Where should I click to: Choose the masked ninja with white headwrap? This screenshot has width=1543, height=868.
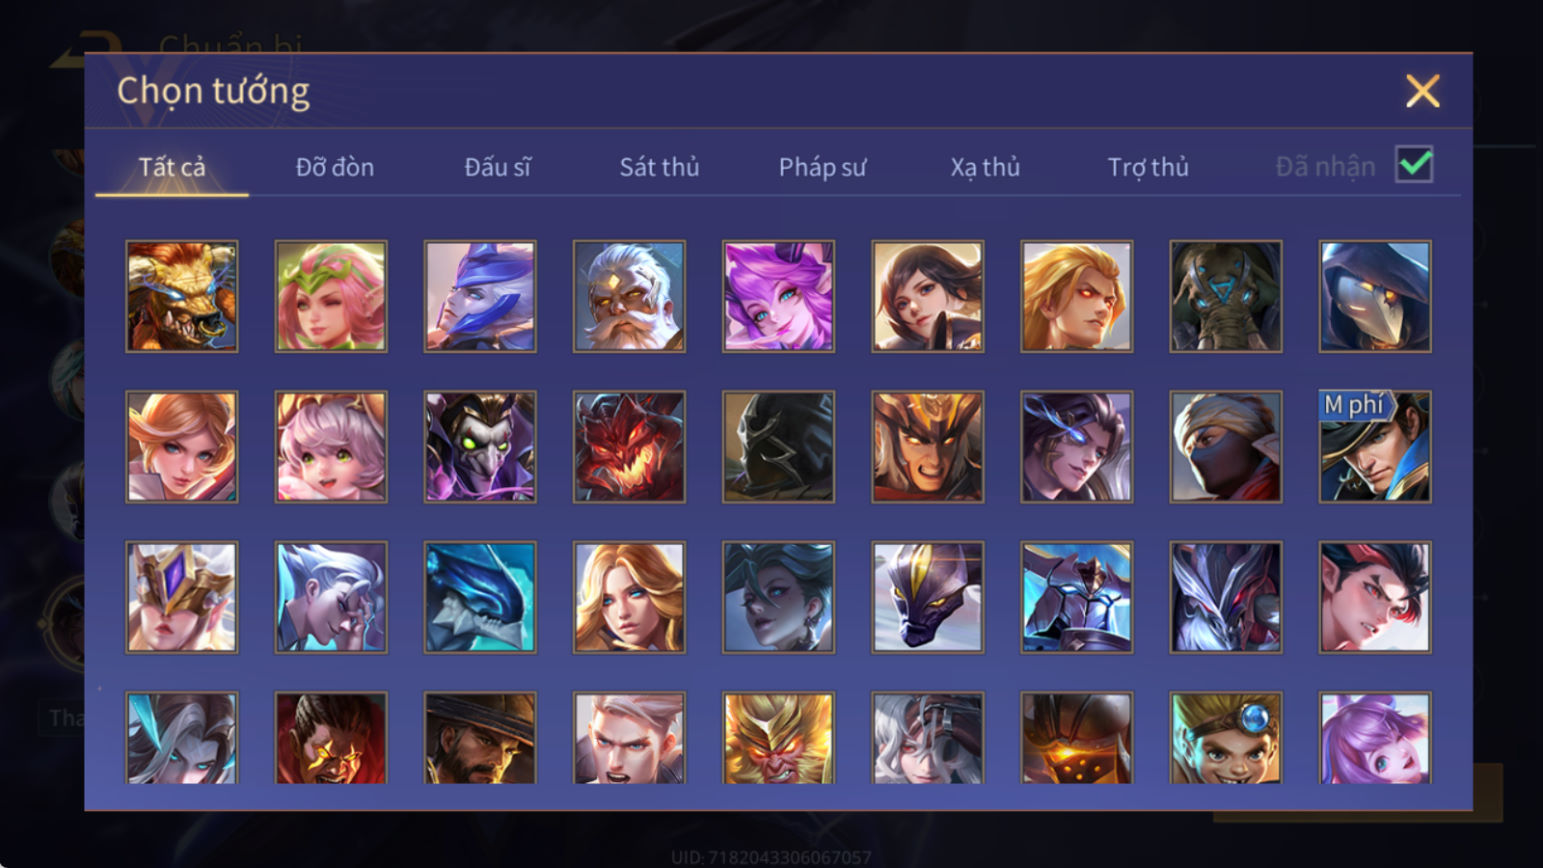tap(1226, 446)
